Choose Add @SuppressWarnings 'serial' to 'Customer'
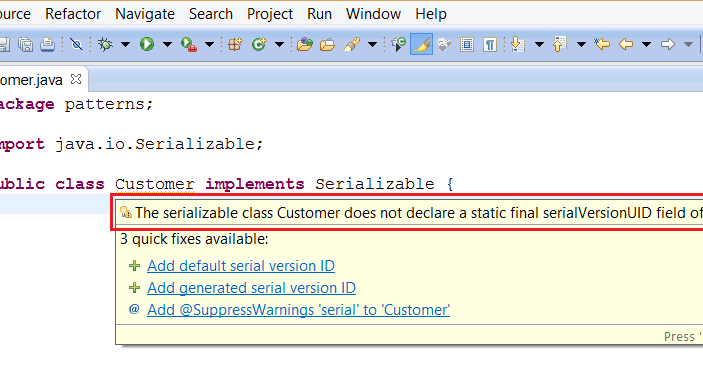Viewport: 703px width, 369px height. [298, 310]
